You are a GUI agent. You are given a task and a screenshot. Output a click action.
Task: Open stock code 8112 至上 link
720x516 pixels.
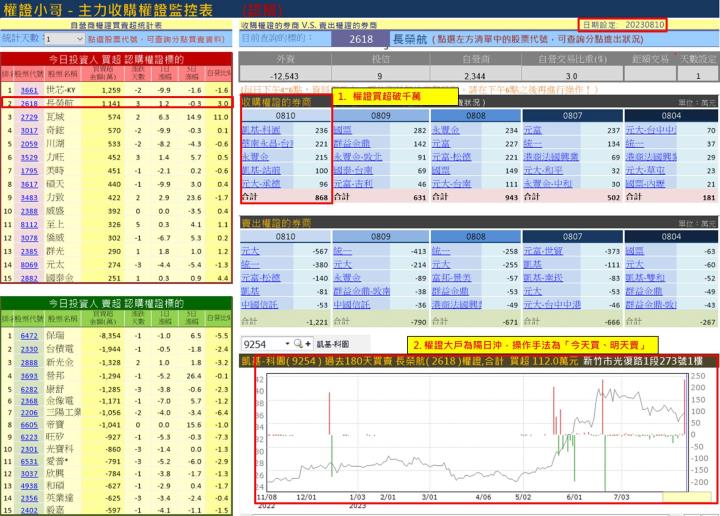click(x=29, y=224)
